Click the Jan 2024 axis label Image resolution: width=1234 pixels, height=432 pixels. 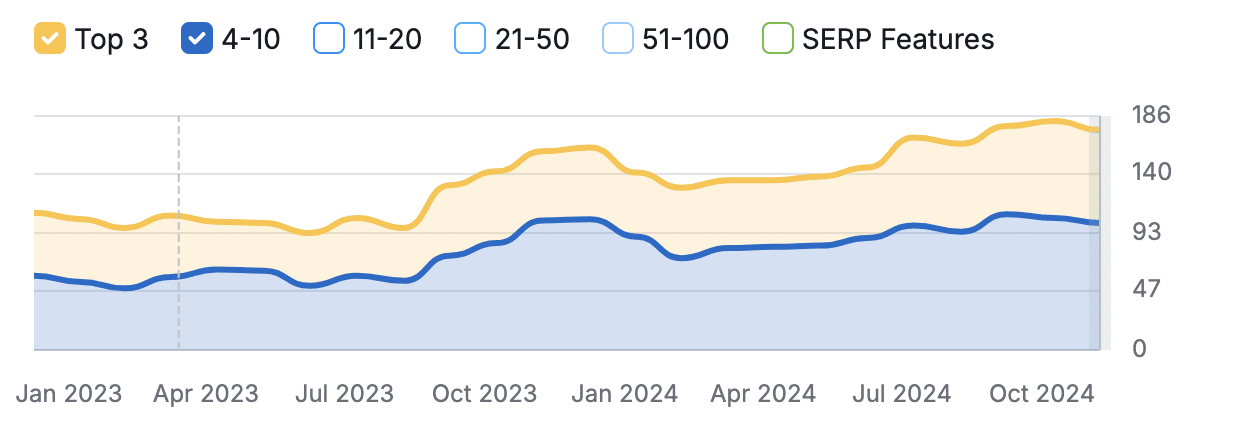(624, 394)
